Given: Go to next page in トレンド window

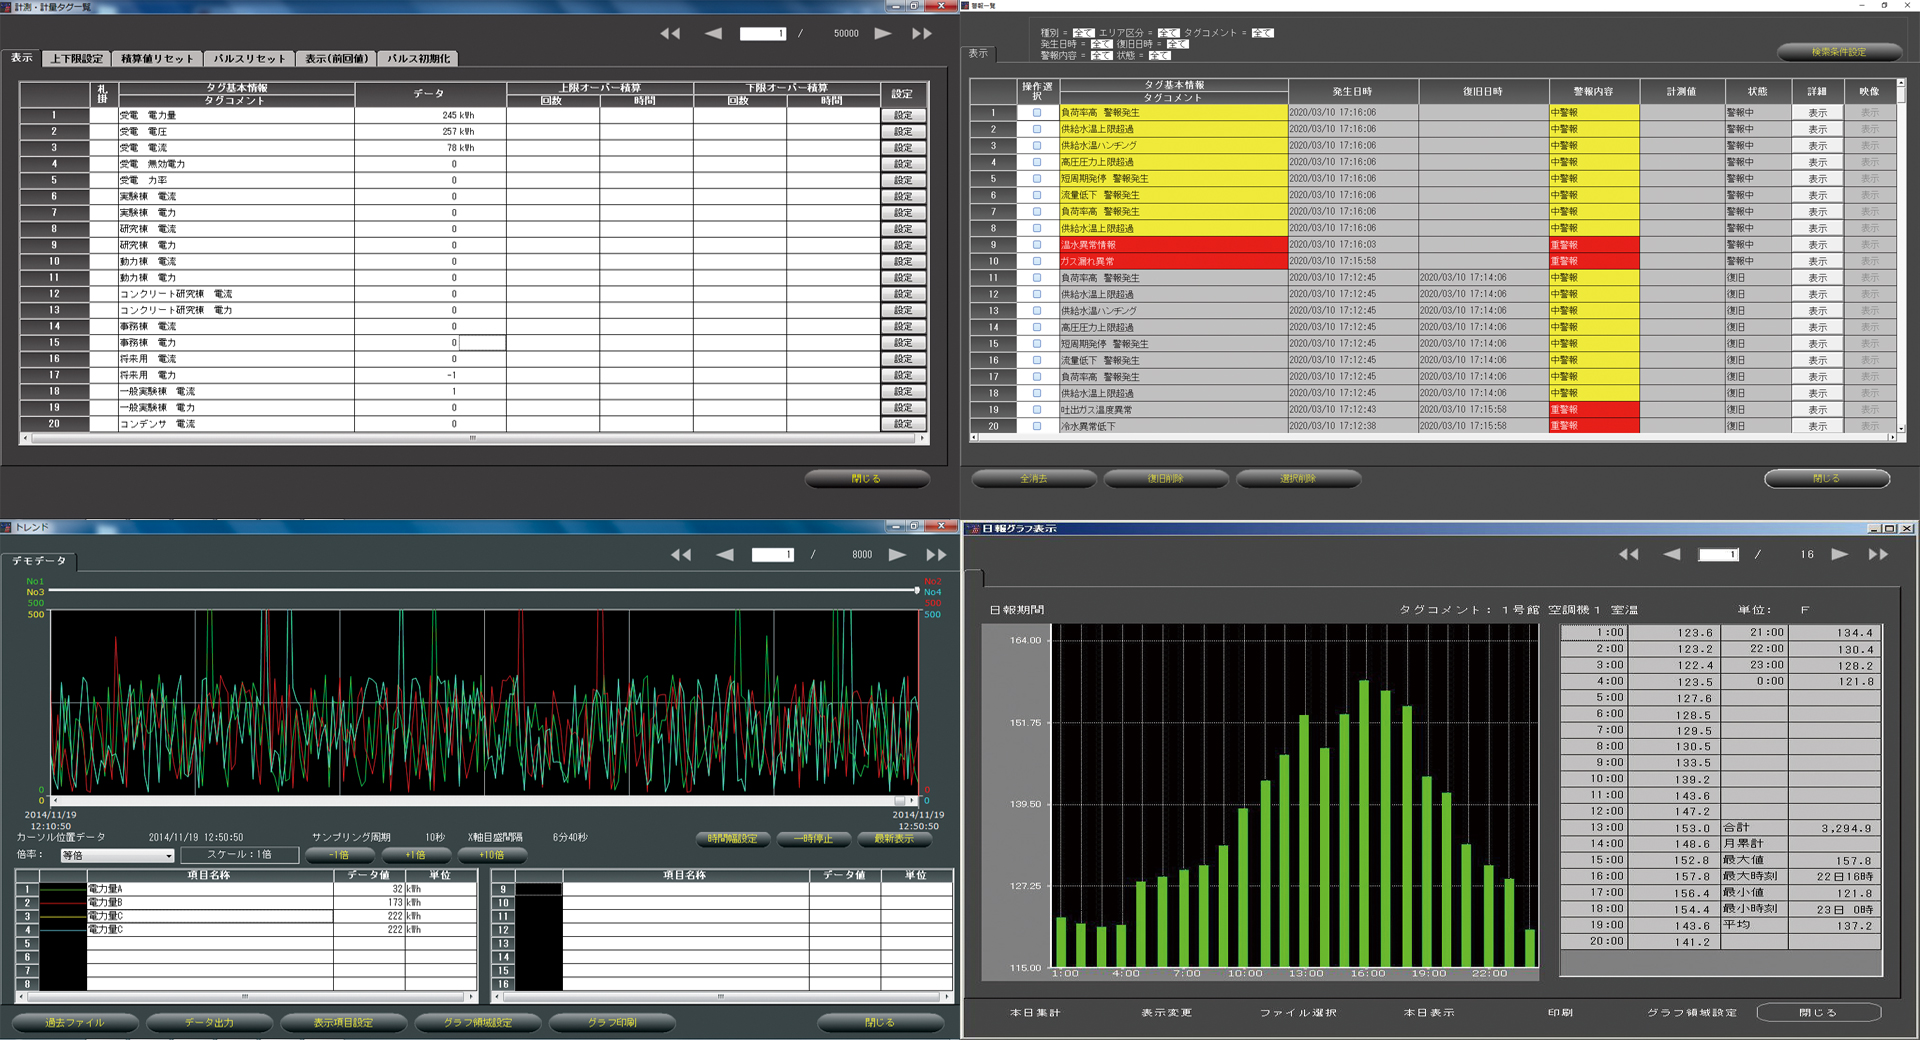Looking at the screenshot, I should [897, 554].
